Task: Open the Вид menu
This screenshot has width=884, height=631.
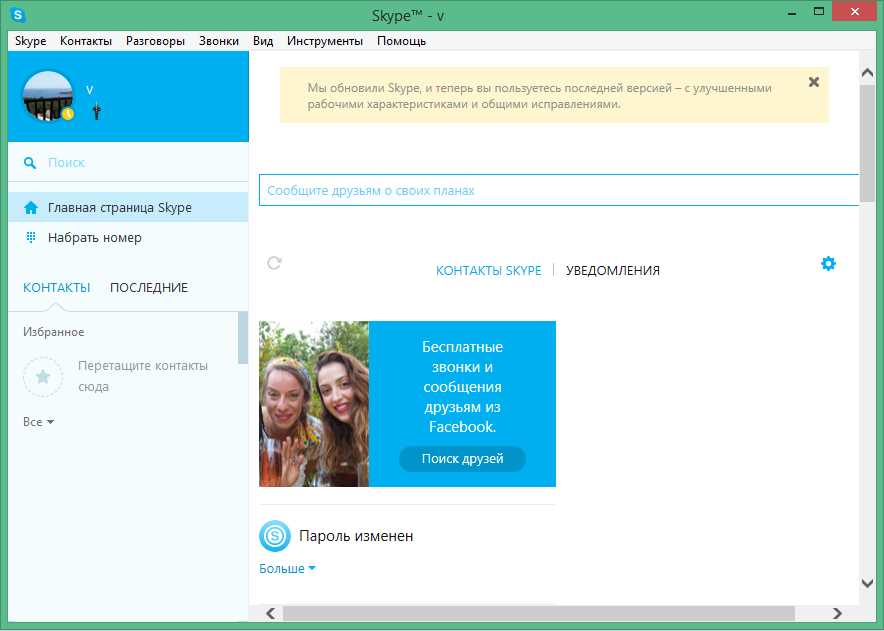Action: (x=263, y=41)
